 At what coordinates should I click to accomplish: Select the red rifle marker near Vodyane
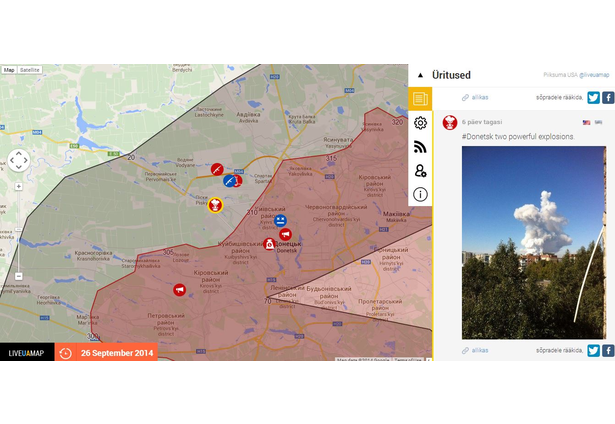pyautogui.click(x=217, y=169)
